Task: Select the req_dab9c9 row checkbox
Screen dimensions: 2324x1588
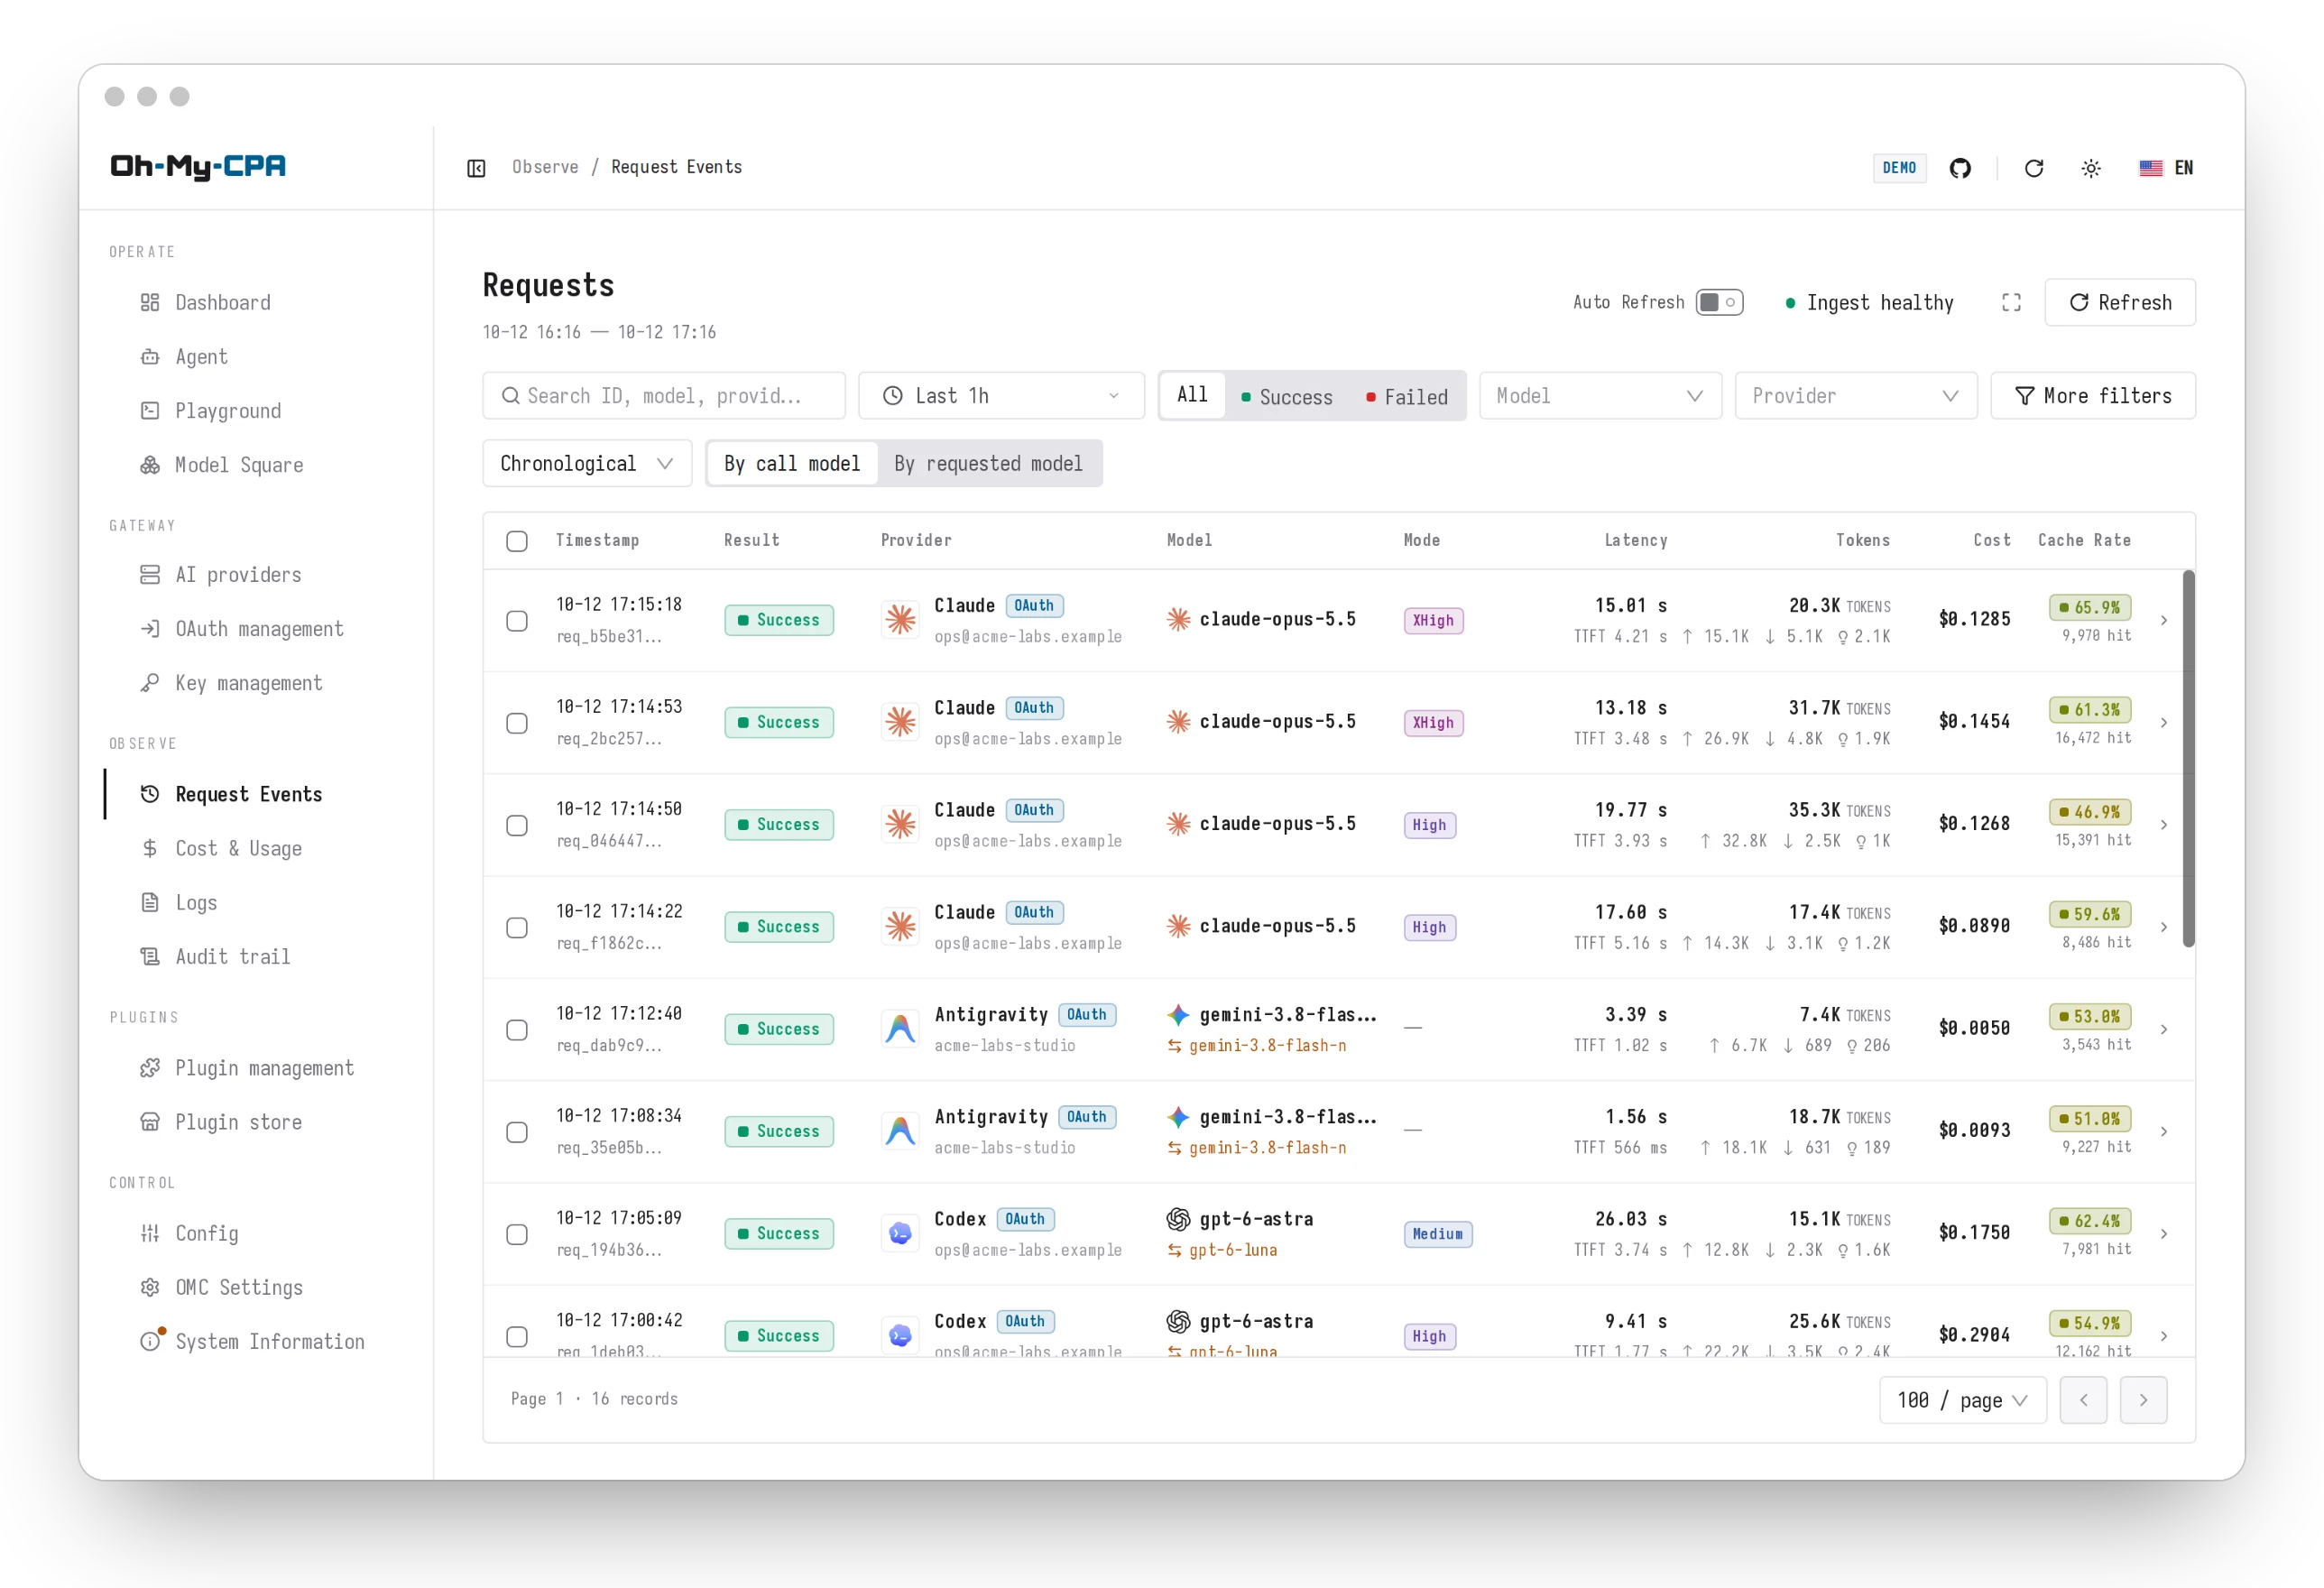Action: (x=517, y=1030)
